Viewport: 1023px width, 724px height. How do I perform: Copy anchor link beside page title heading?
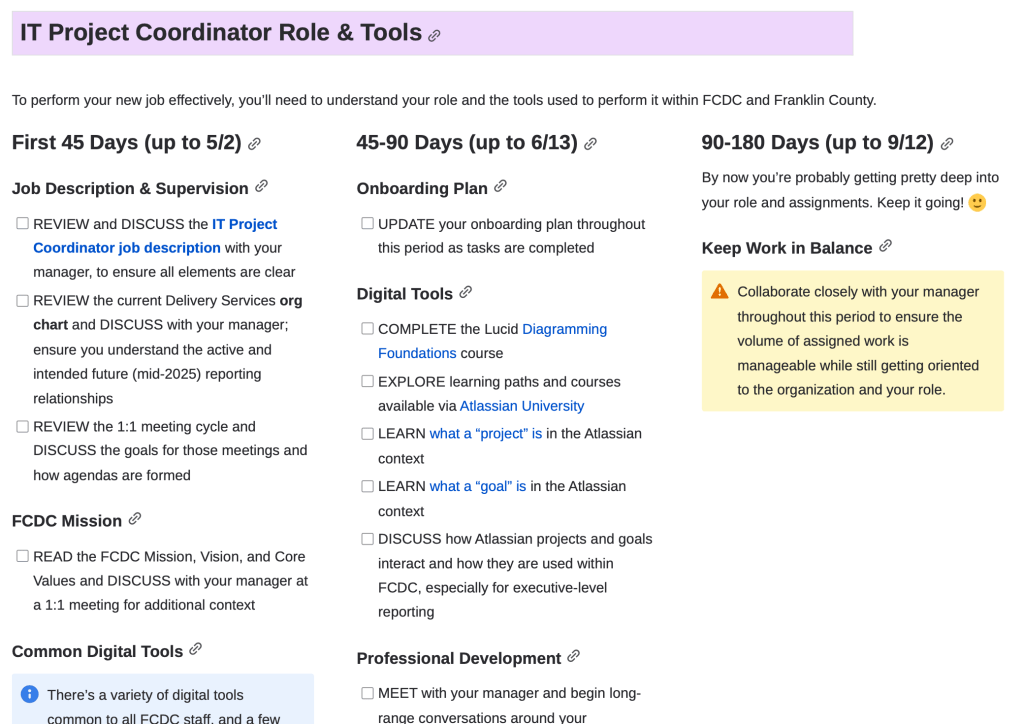point(434,36)
